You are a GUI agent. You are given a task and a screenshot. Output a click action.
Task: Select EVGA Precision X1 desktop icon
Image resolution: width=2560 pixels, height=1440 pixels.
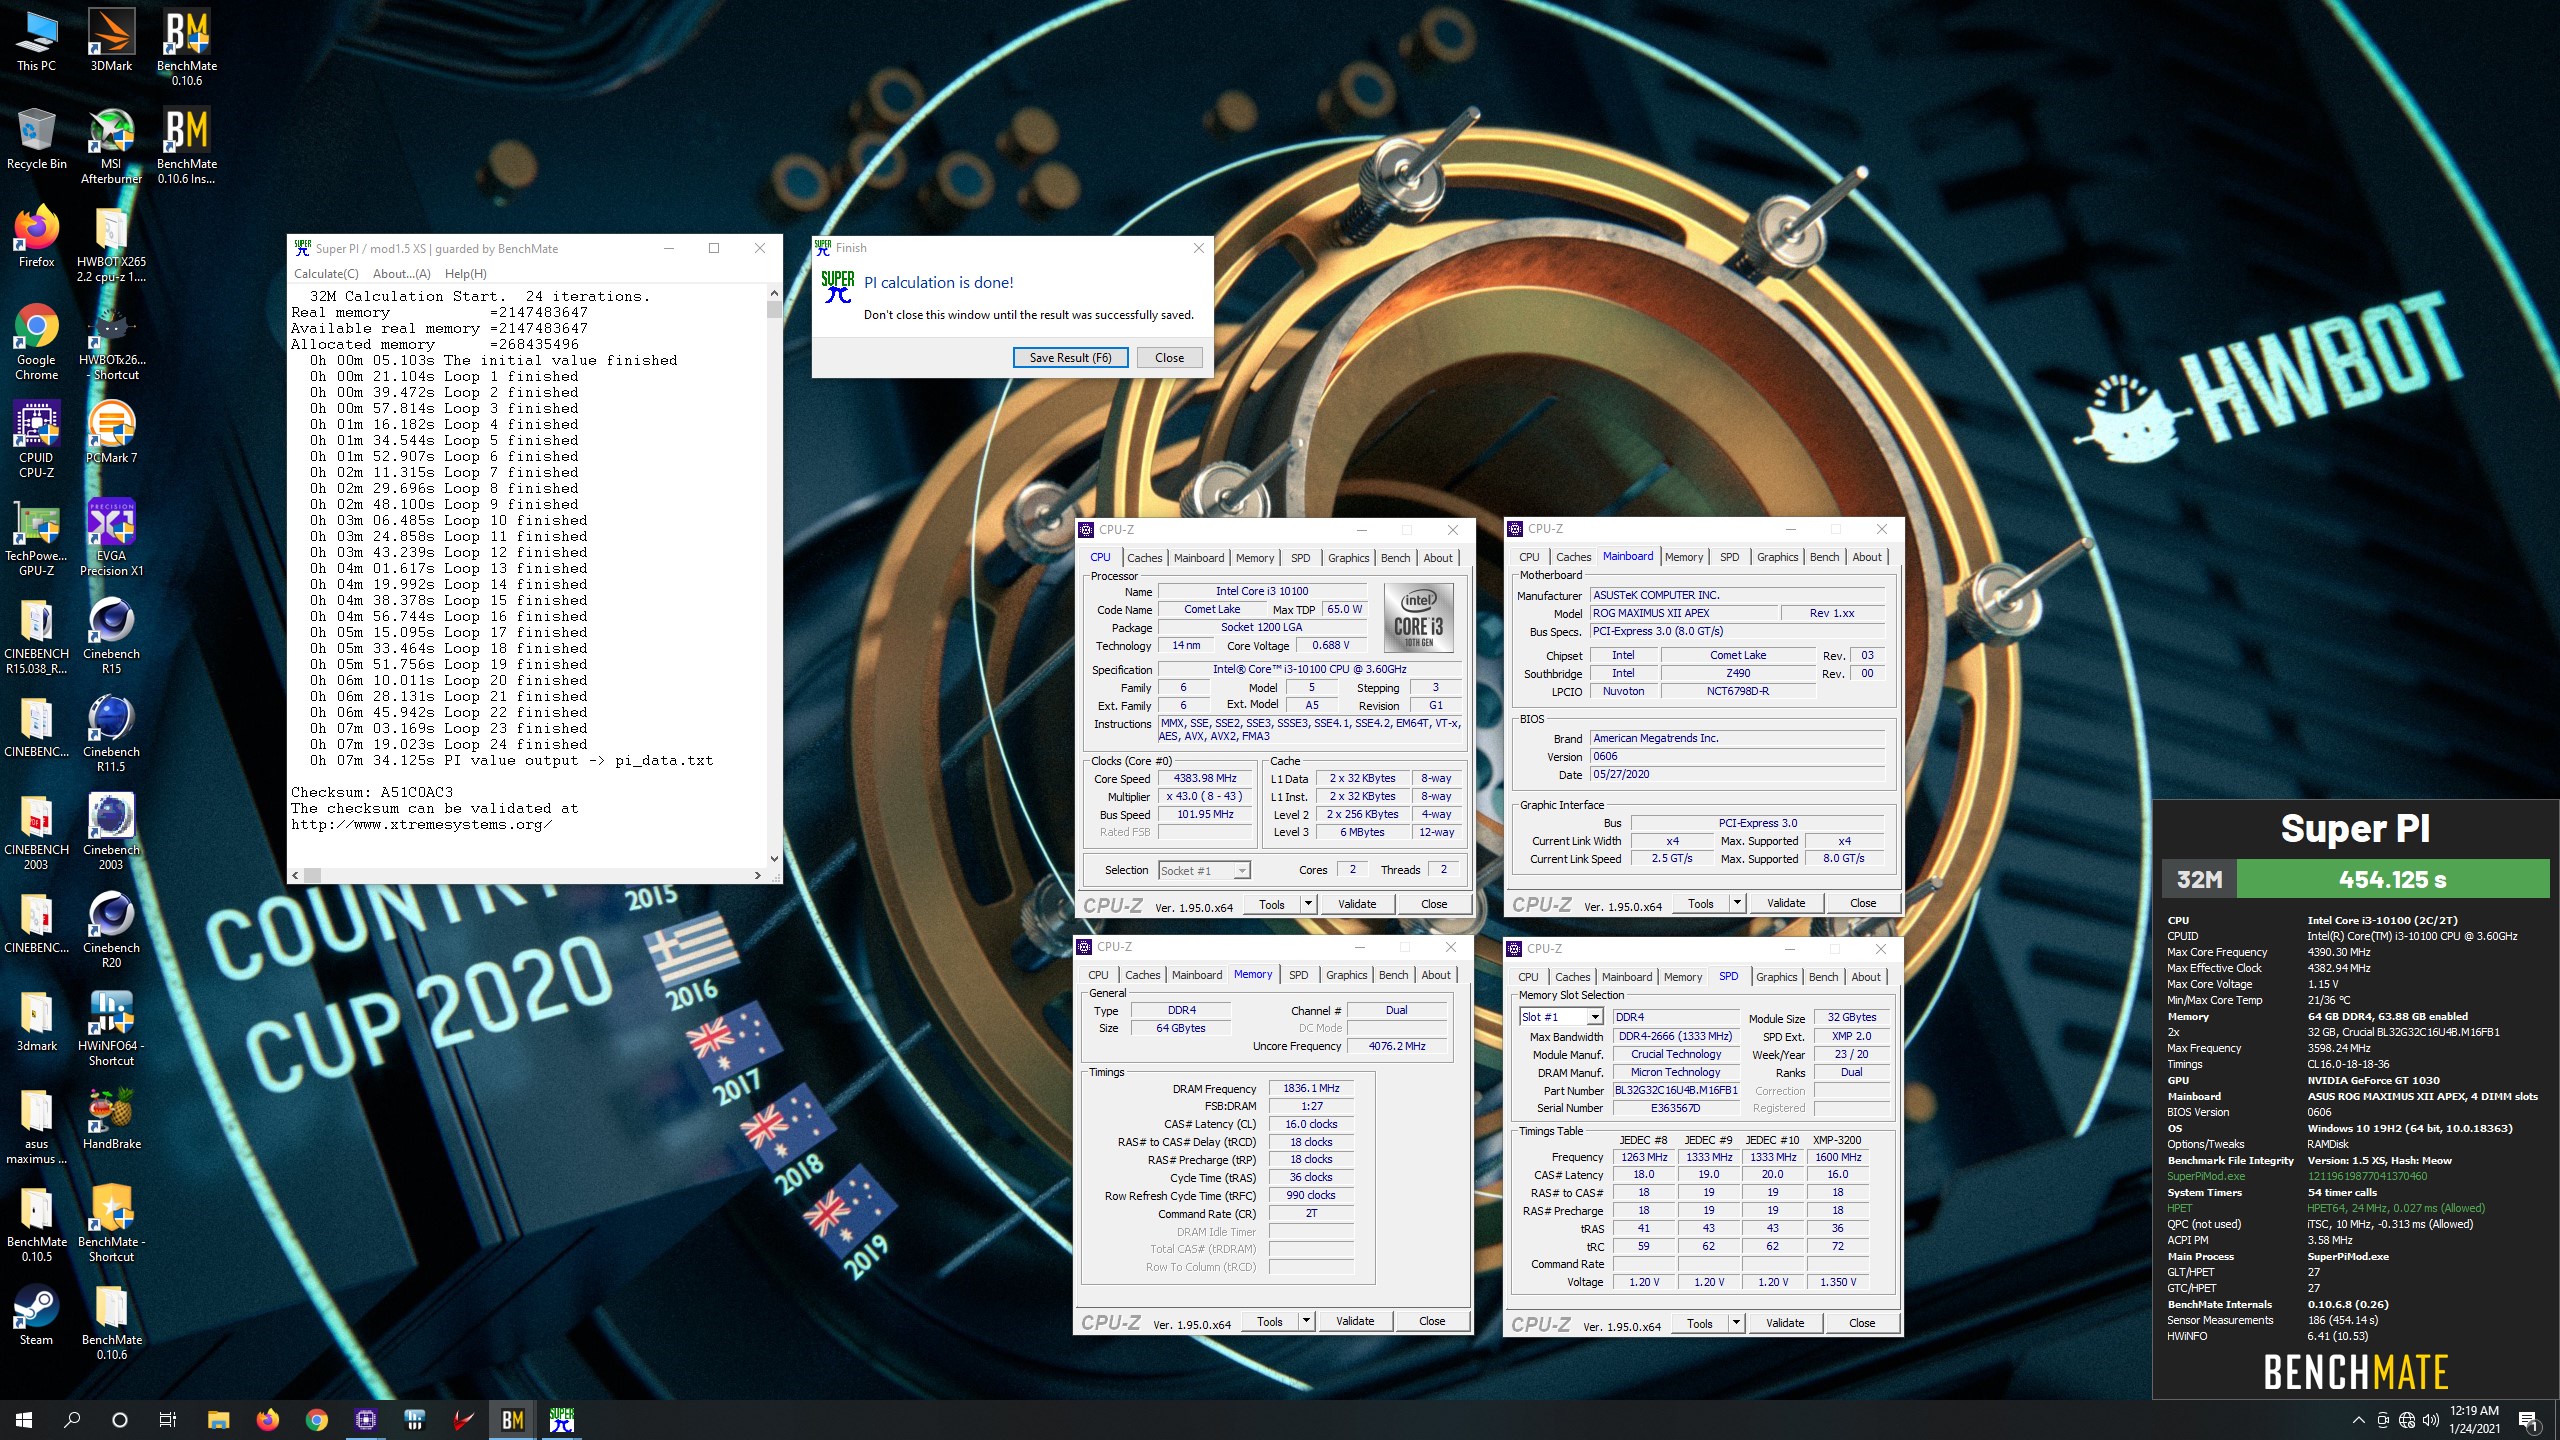[111, 537]
